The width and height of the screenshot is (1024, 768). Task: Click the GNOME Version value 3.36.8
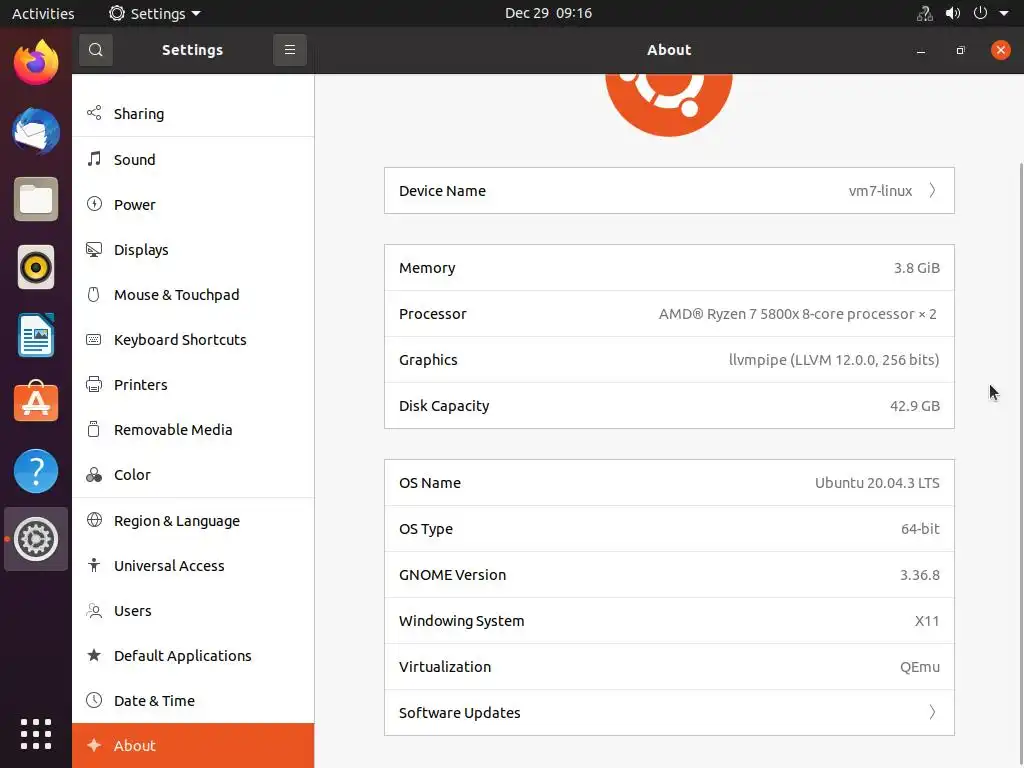coord(920,575)
